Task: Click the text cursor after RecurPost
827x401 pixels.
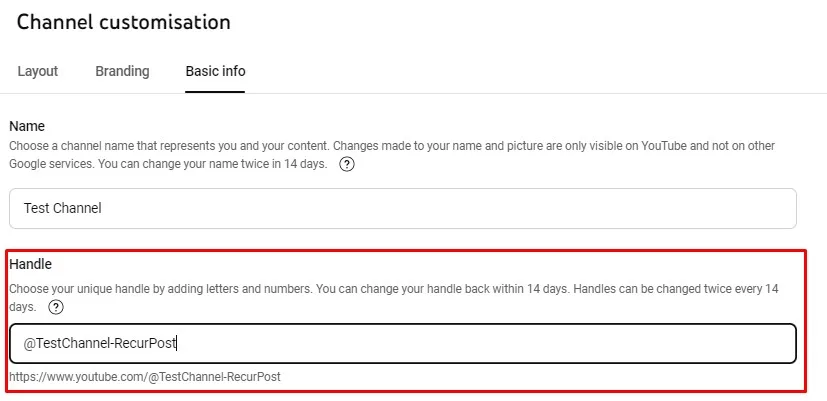Action: click(x=177, y=343)
